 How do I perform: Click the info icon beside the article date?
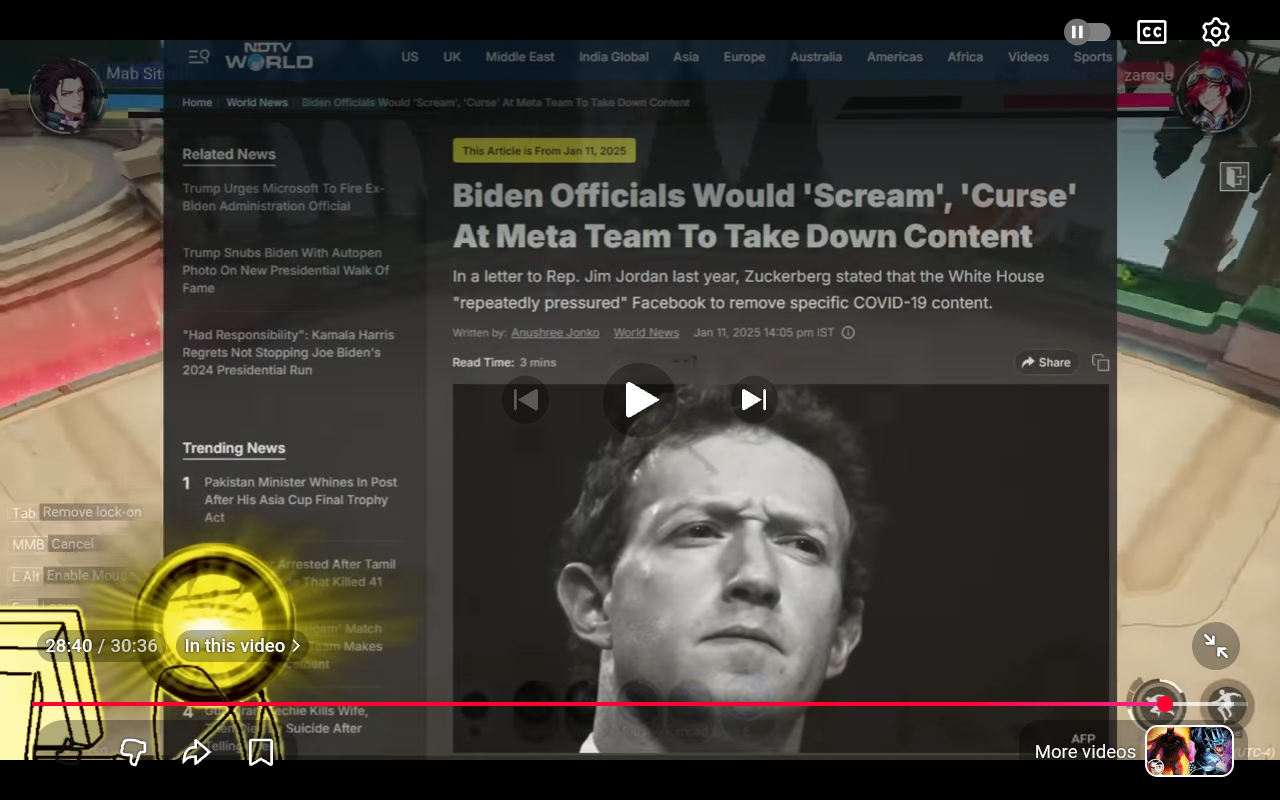pos(848,333)
